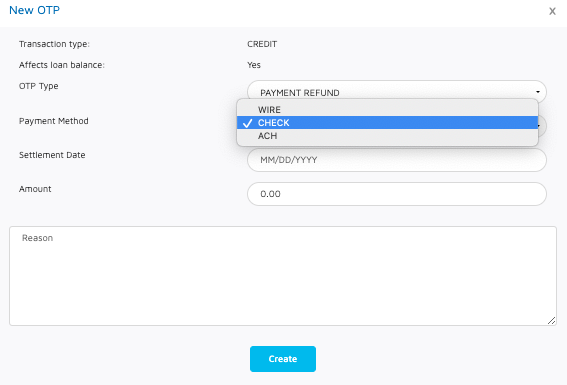Click the Reason box resize handle
Viewport: 567px width, 385px height.
tap(551, 321)
